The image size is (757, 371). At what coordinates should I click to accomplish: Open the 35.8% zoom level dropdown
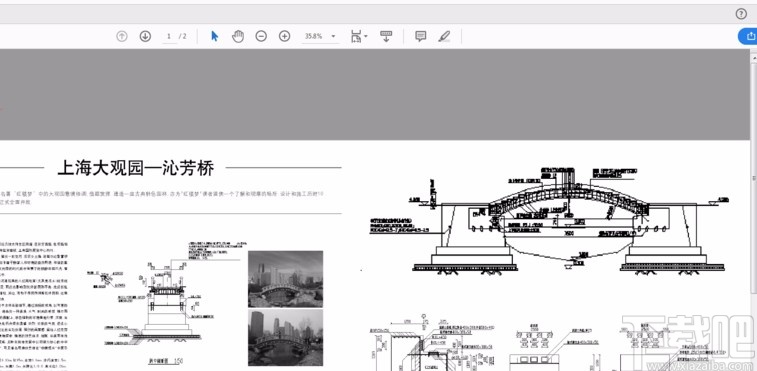[x=320, y=37]
